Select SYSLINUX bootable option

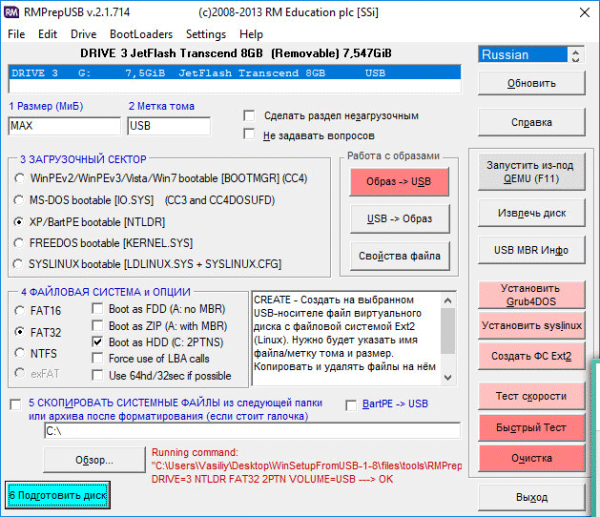[x=18, y=264]
